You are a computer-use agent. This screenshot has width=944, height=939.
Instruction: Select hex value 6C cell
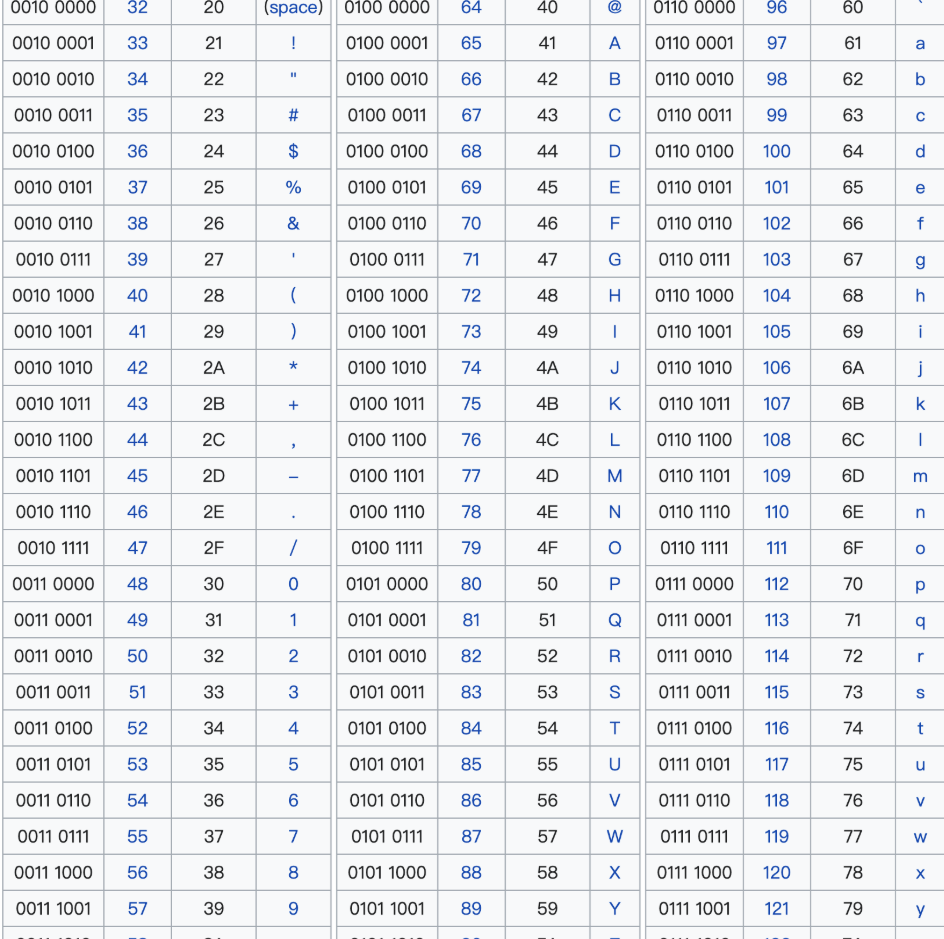853,441
